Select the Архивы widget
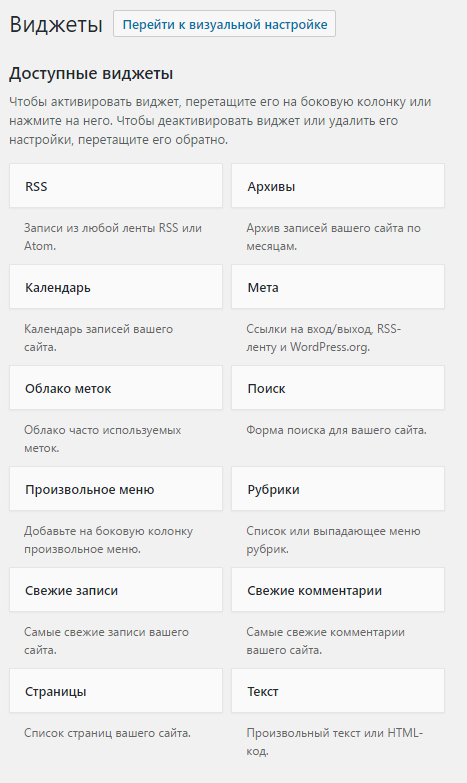 click(x=338, y=186)
